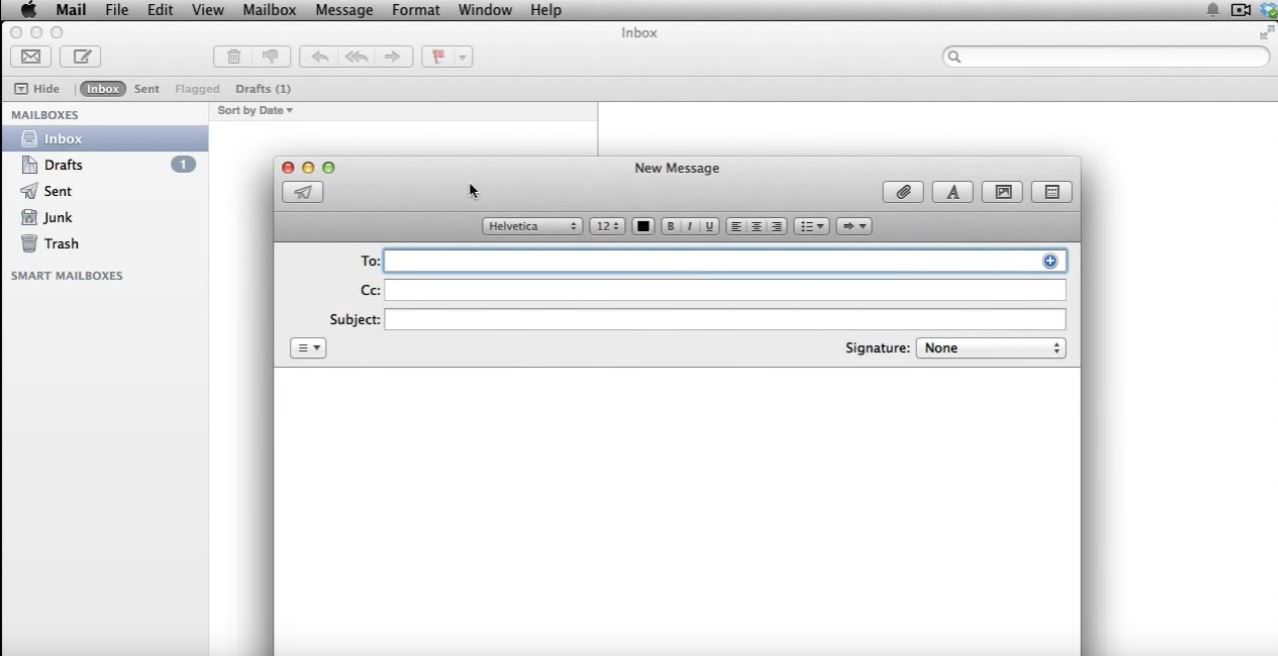This screenshot has height=656, width=1278.
Task: Click the Trash can sidebar icon
Action: click(x=29, y=243)
